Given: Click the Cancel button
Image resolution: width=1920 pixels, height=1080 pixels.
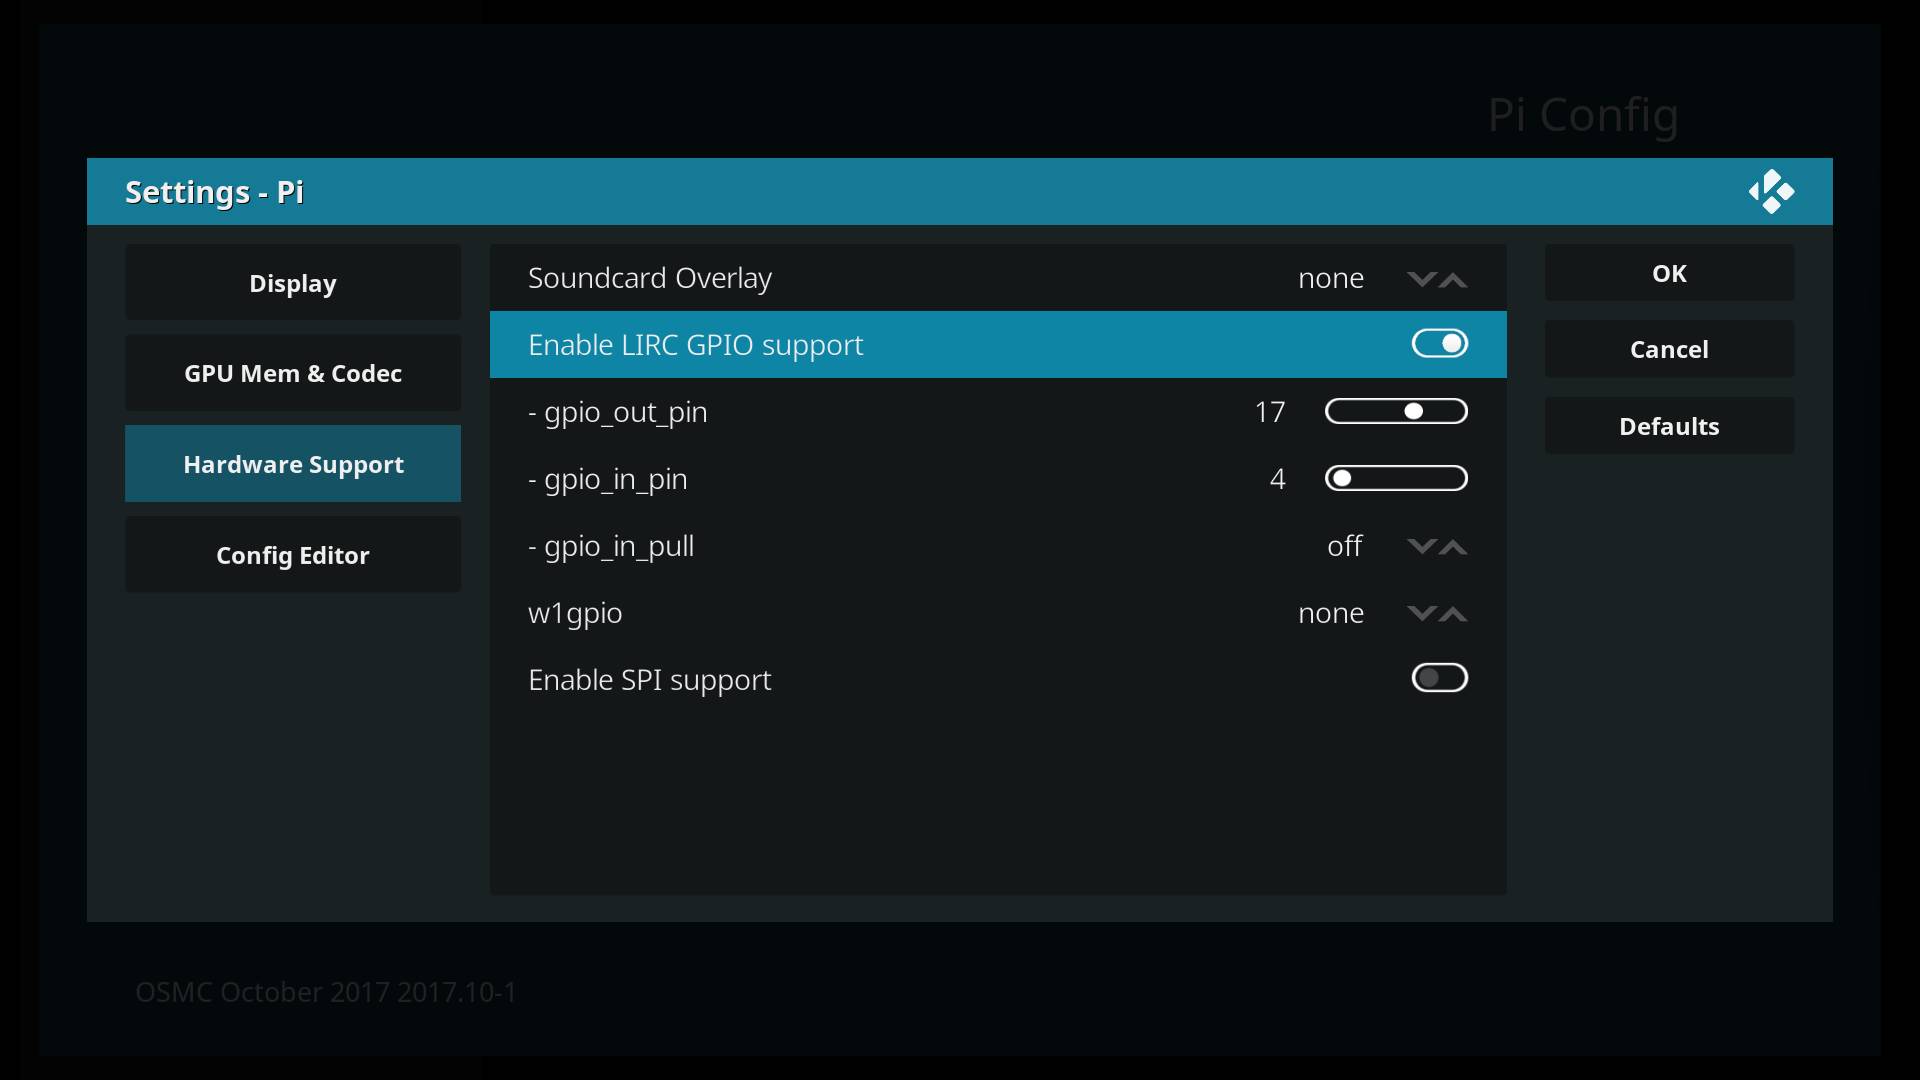Looking at the screenshot, I should click(x=1669, y=349).
